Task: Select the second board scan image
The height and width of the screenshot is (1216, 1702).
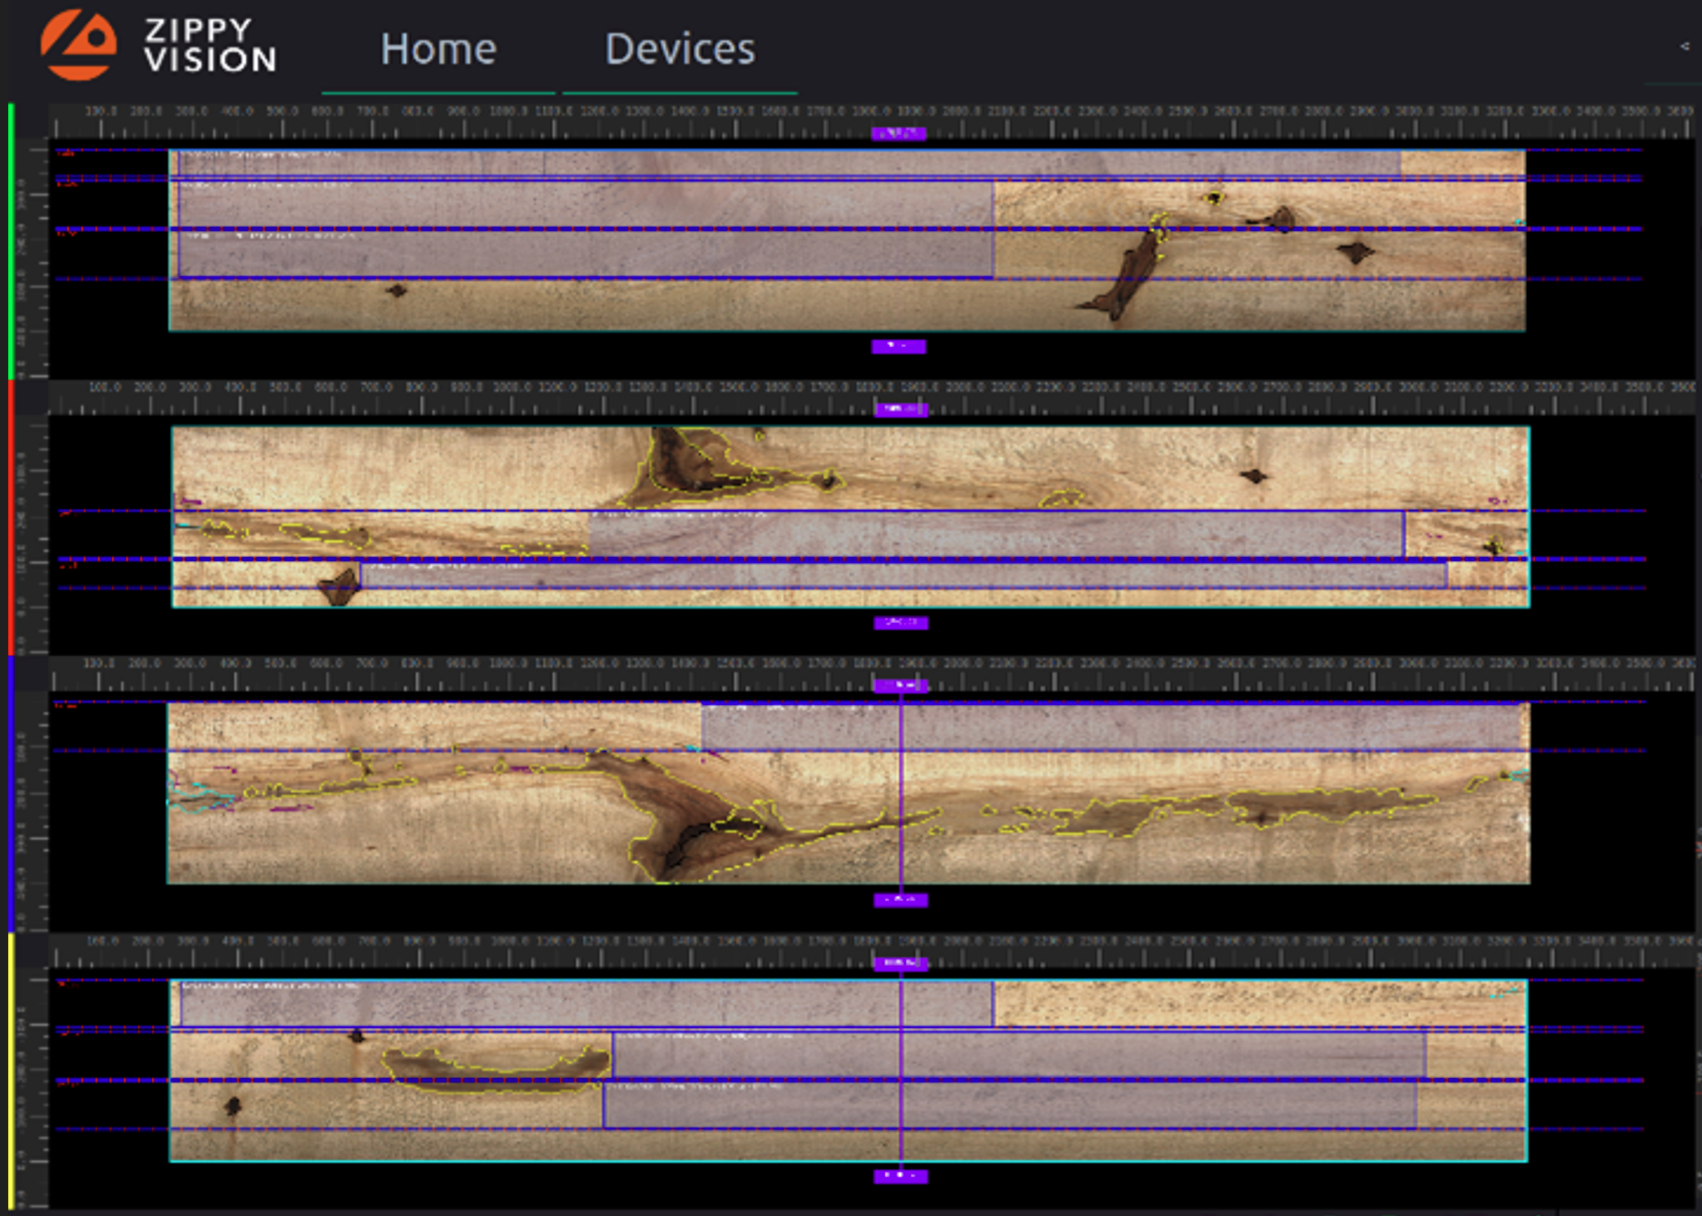Action: click(850, 517)
